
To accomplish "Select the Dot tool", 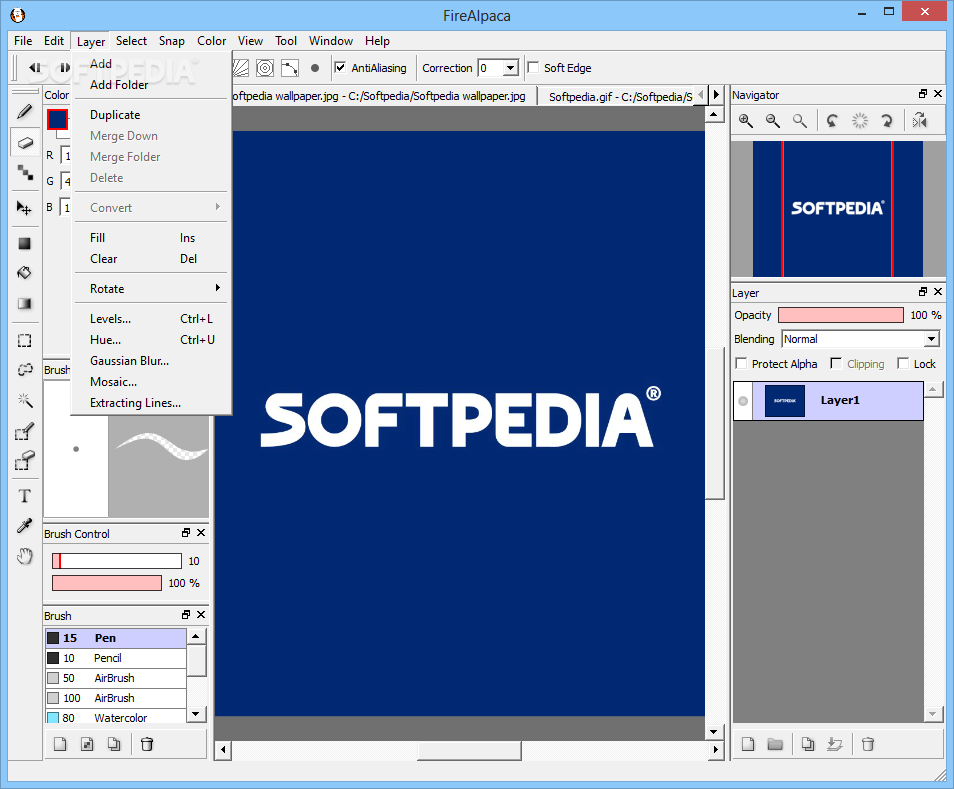I will 24,173.
